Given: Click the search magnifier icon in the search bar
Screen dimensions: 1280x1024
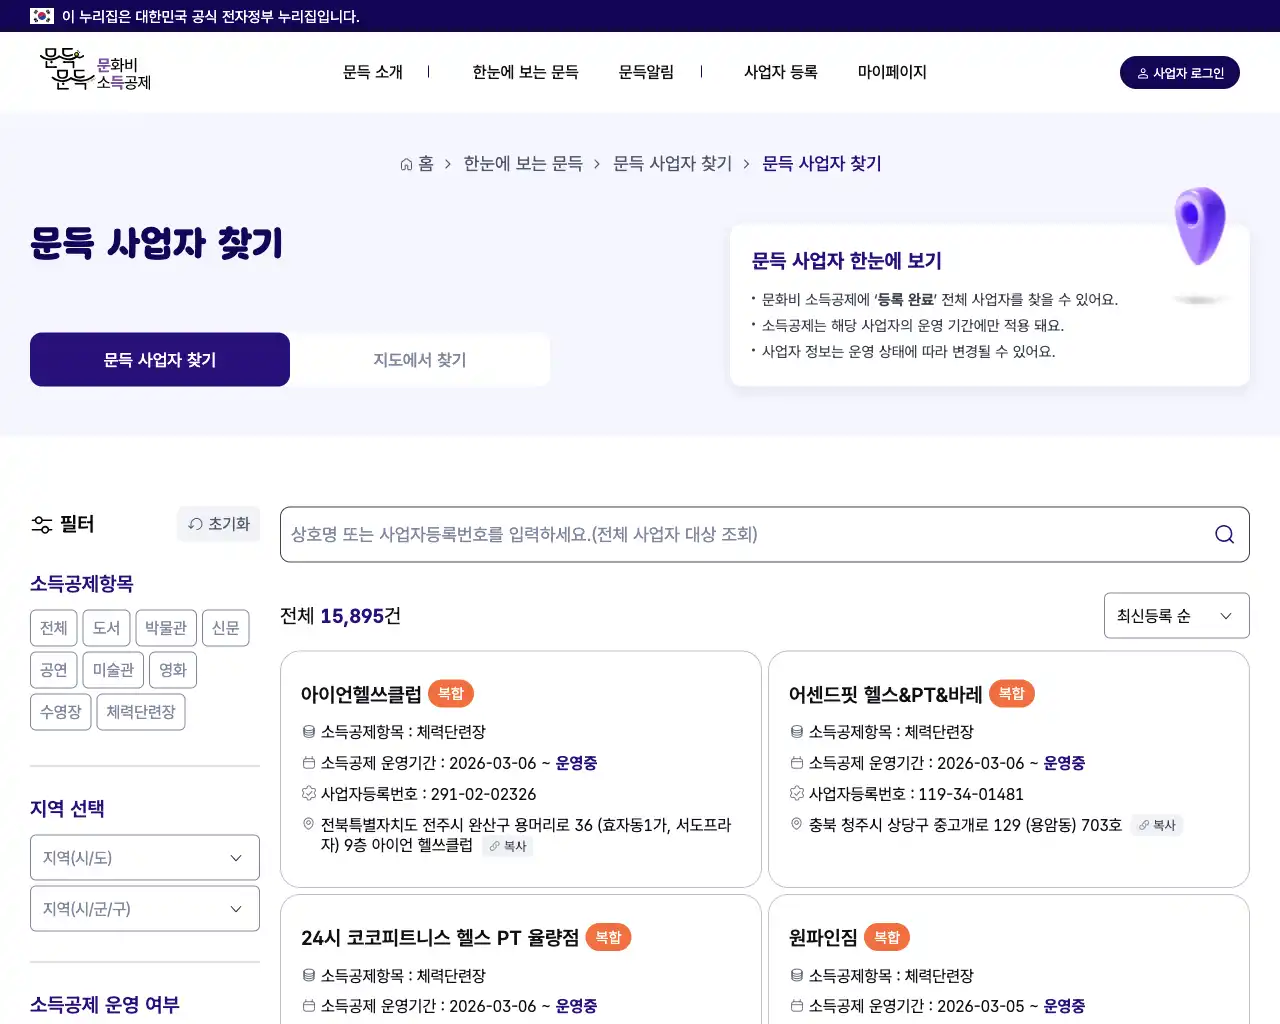Looking at the screenshot, I should coord(1224,534).
